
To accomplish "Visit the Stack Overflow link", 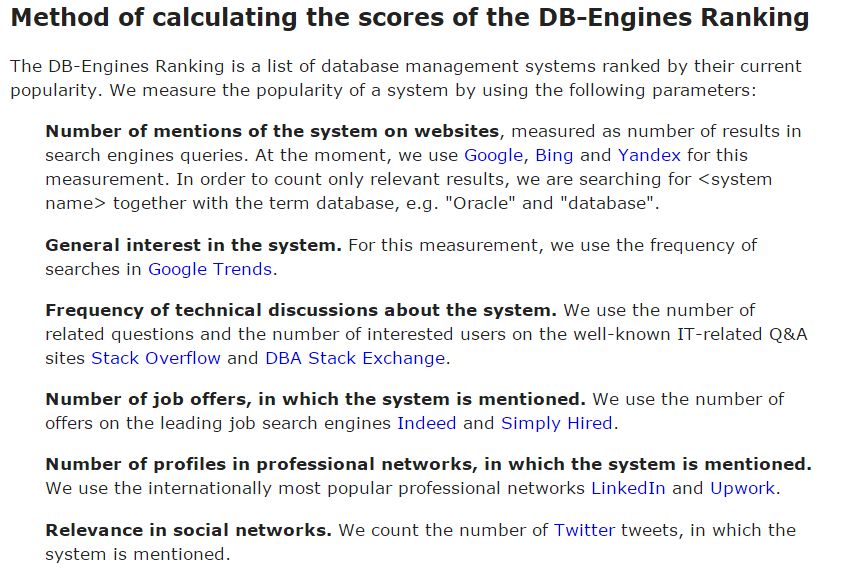I will [x=156, y=358].
